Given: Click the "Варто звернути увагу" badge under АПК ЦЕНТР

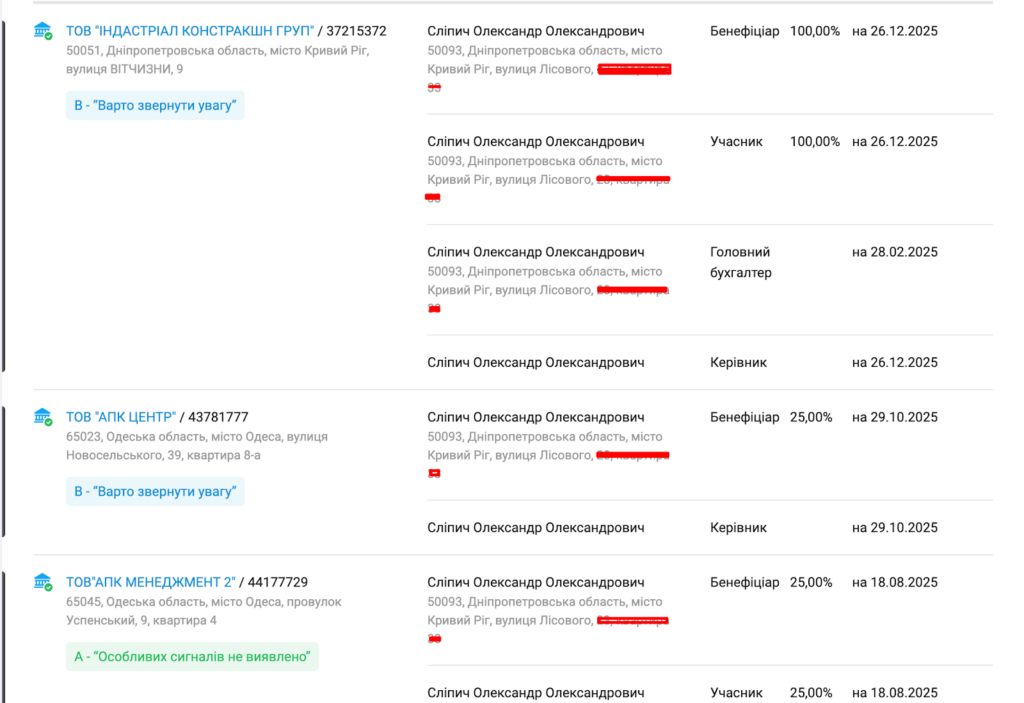Looking at the screenshot, I should click(x=155, y=491).
